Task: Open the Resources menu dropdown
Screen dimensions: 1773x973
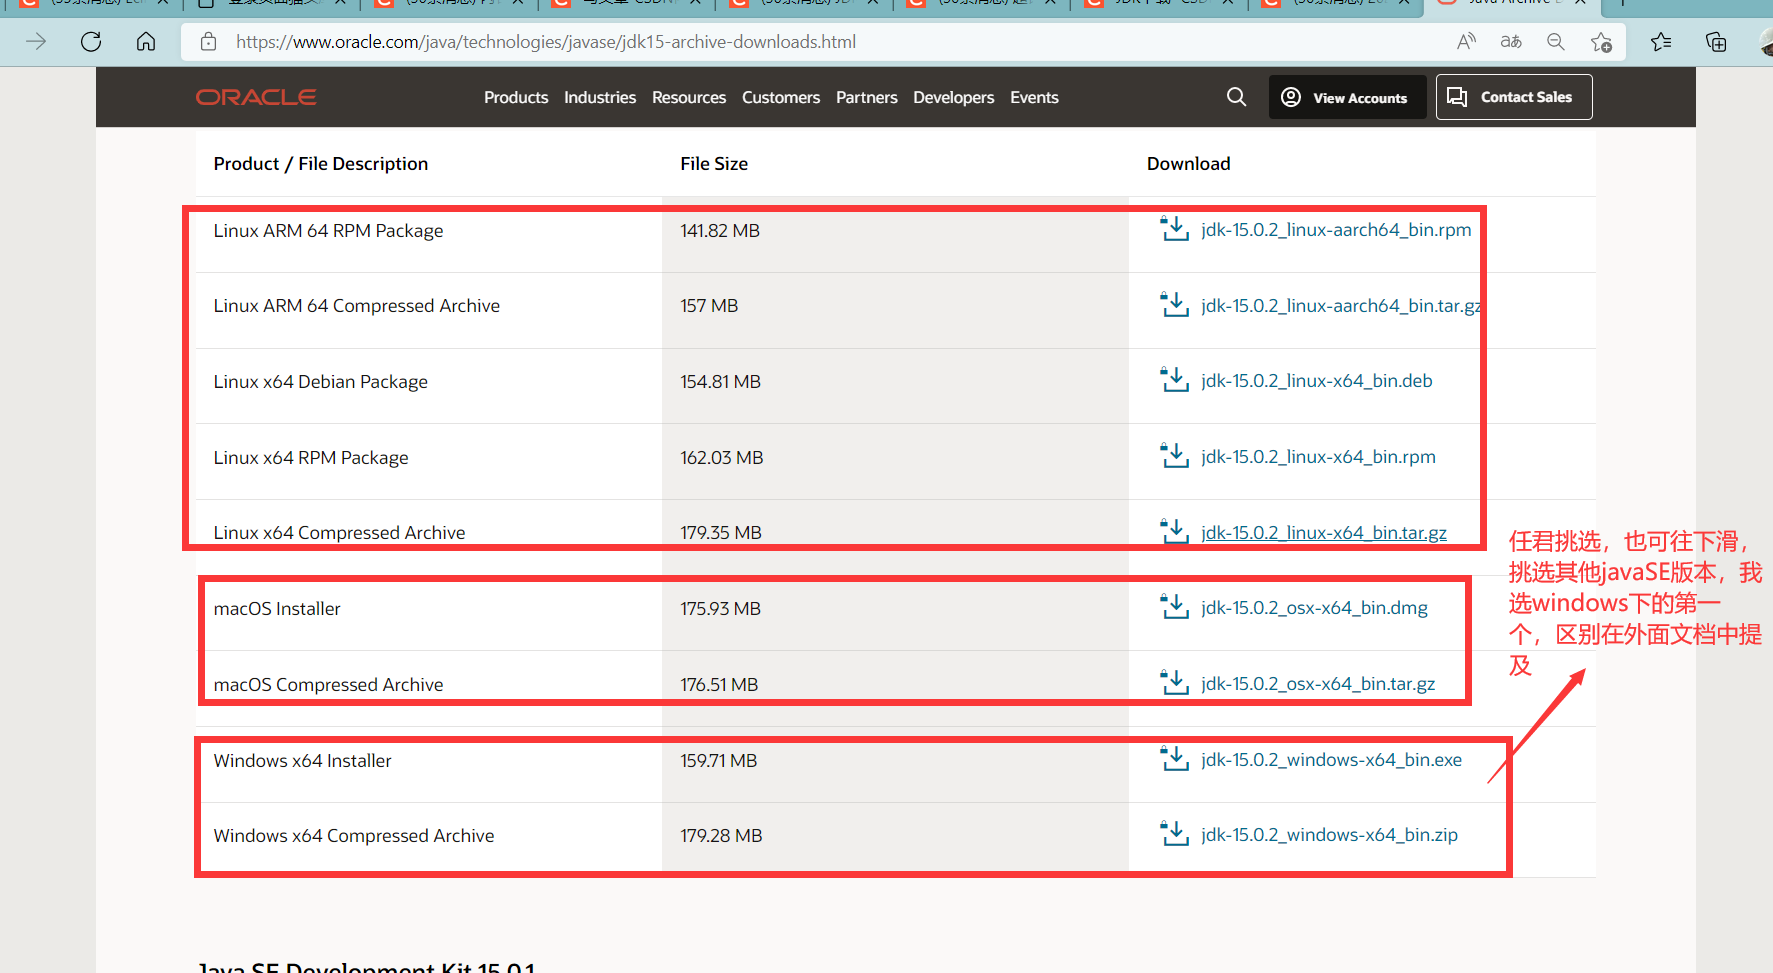Action: tap(689, 96)
